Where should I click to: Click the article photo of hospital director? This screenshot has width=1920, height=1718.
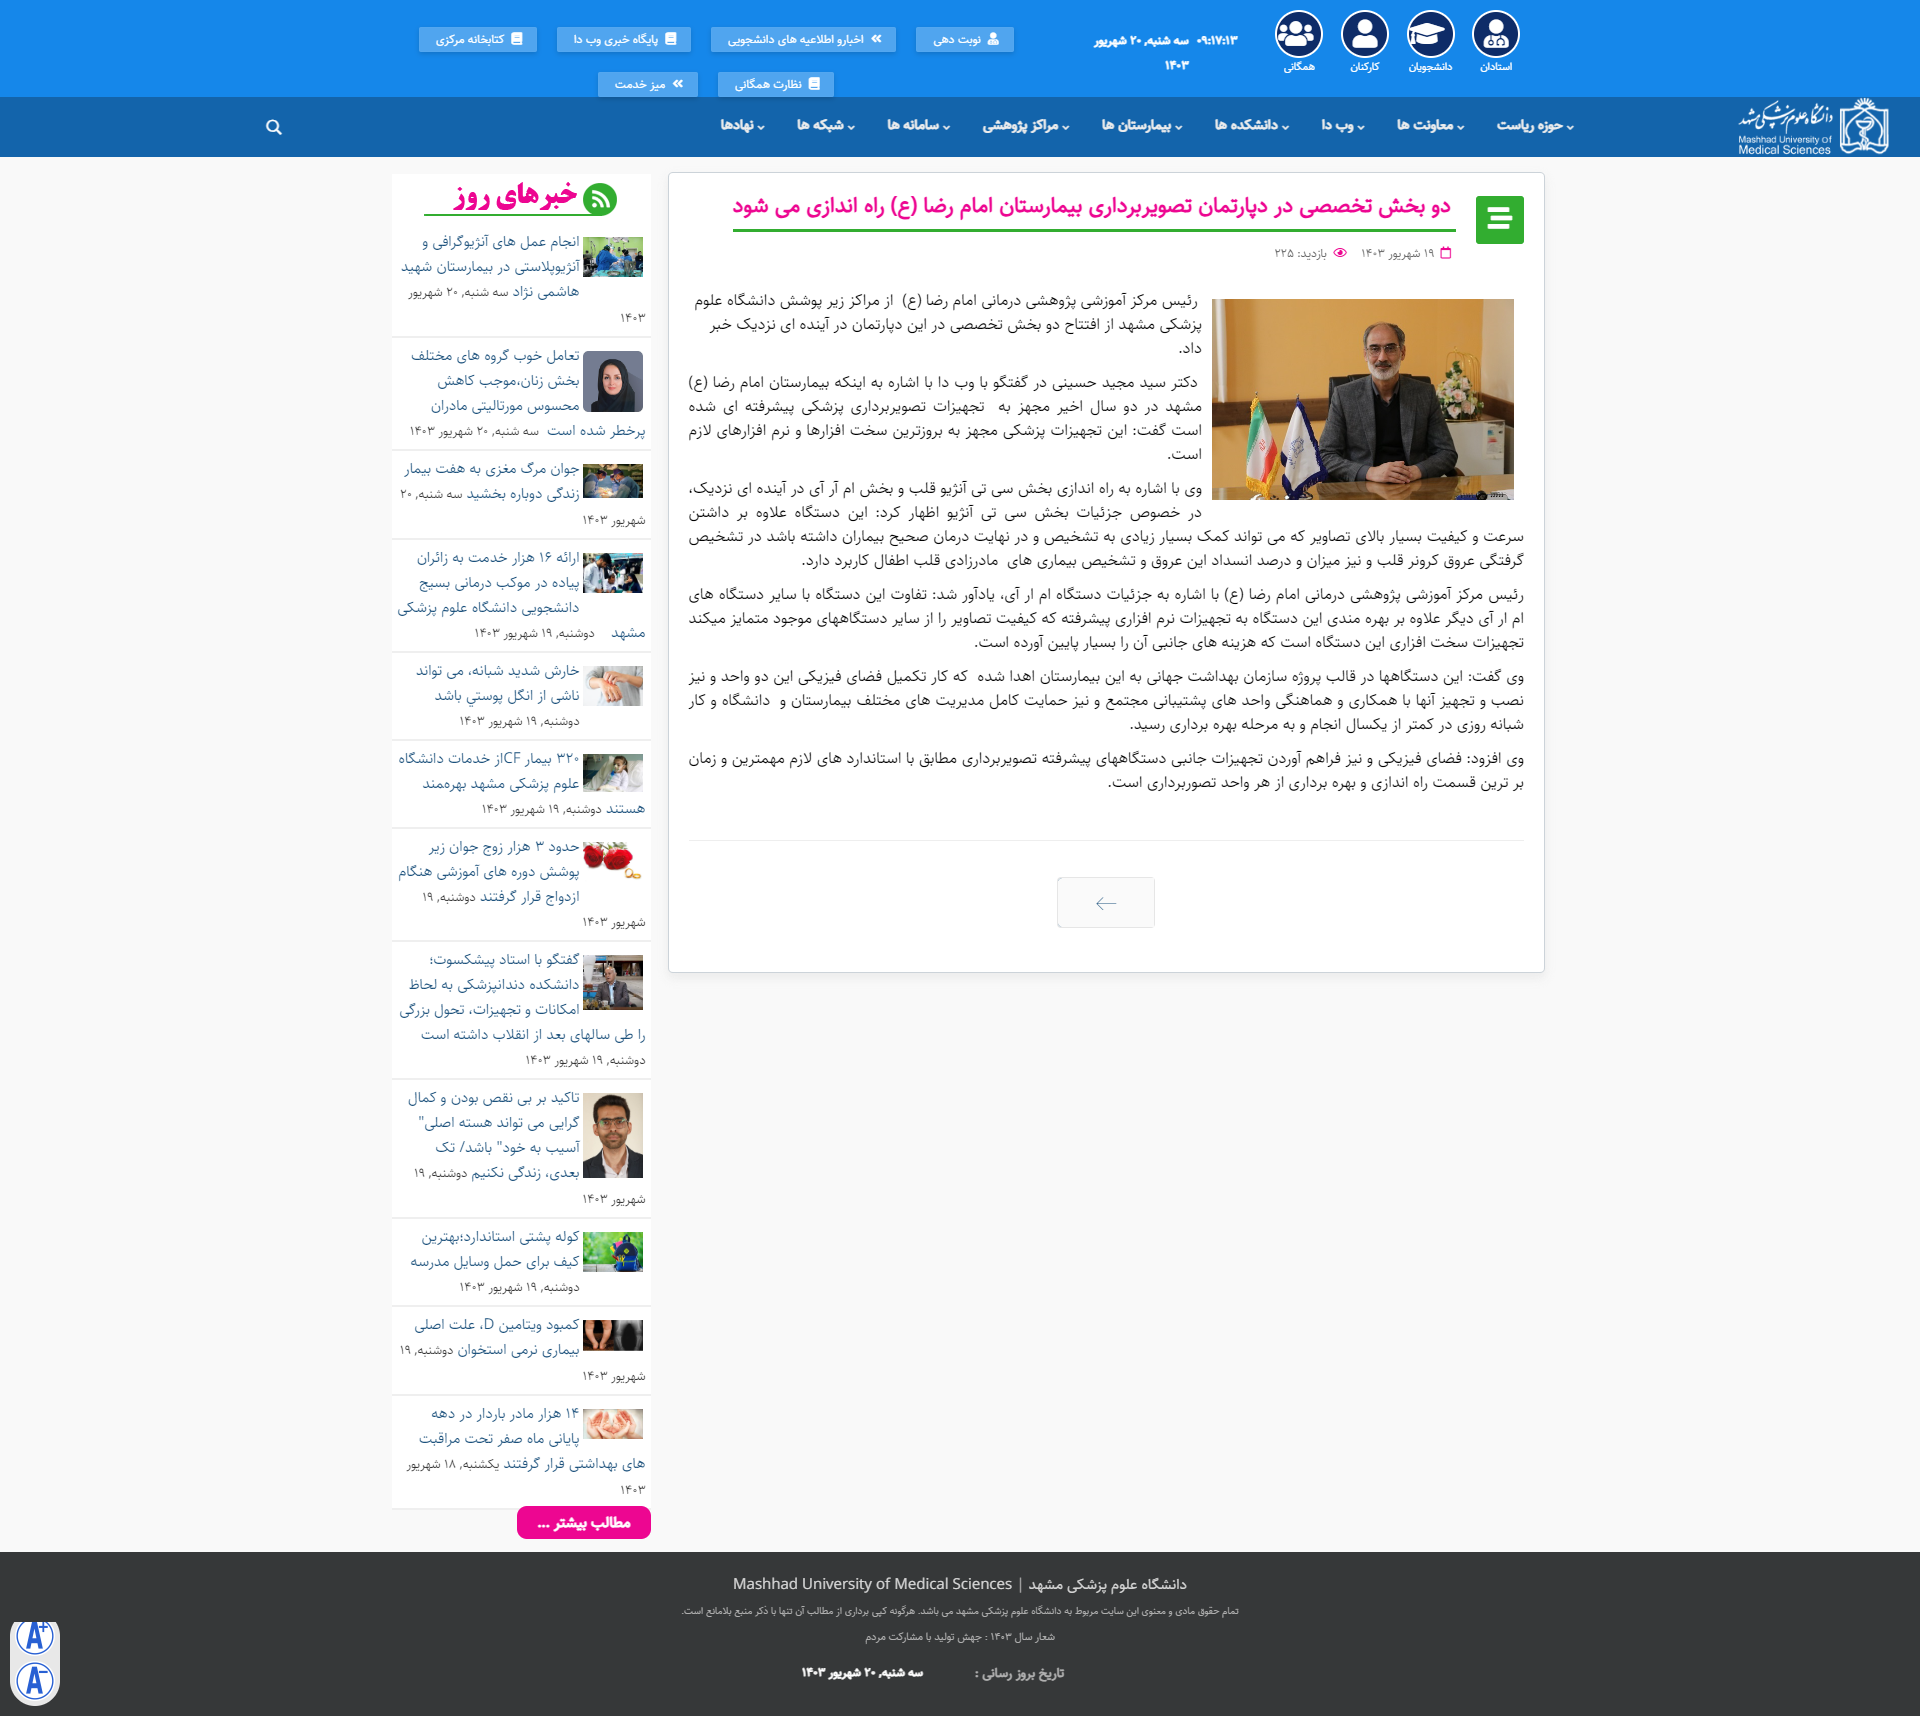coord(1363,399)
